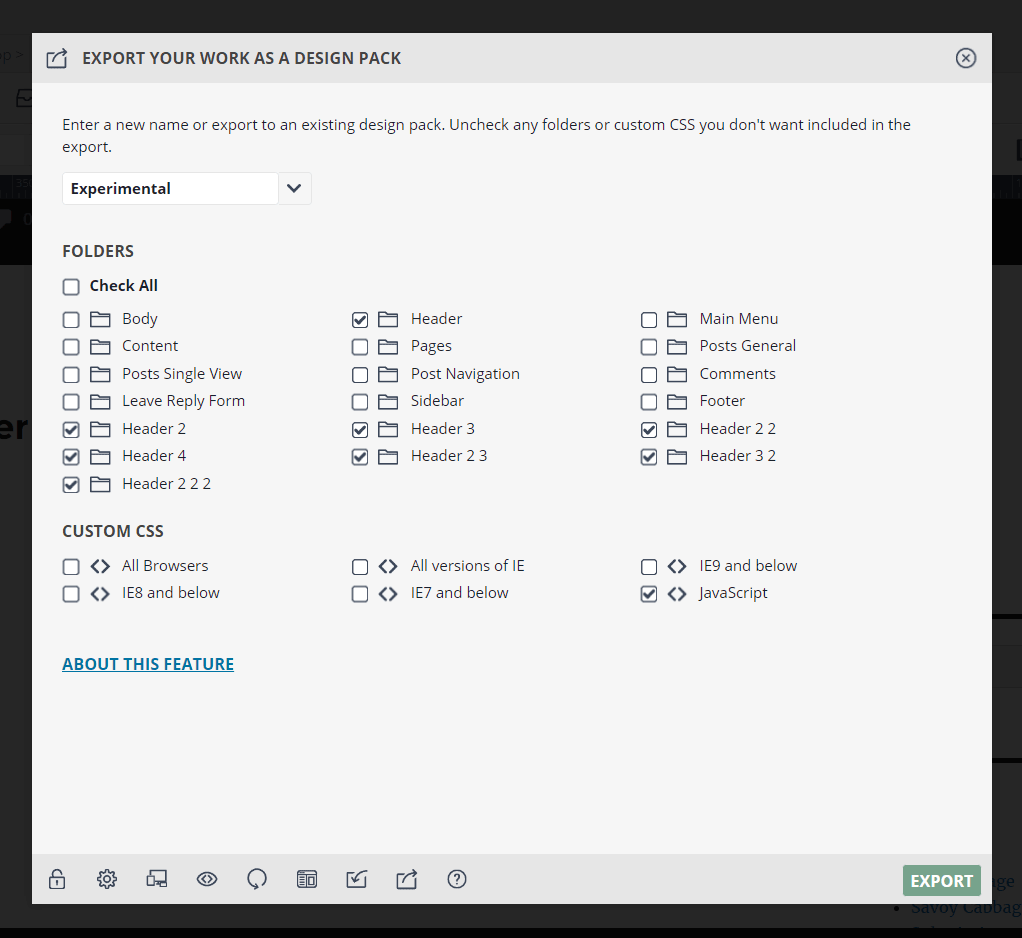Viewport: 1022px width, 938px height.
Task: Check the Leave Reply Form checkbox
Action: (x=71, y=402)
